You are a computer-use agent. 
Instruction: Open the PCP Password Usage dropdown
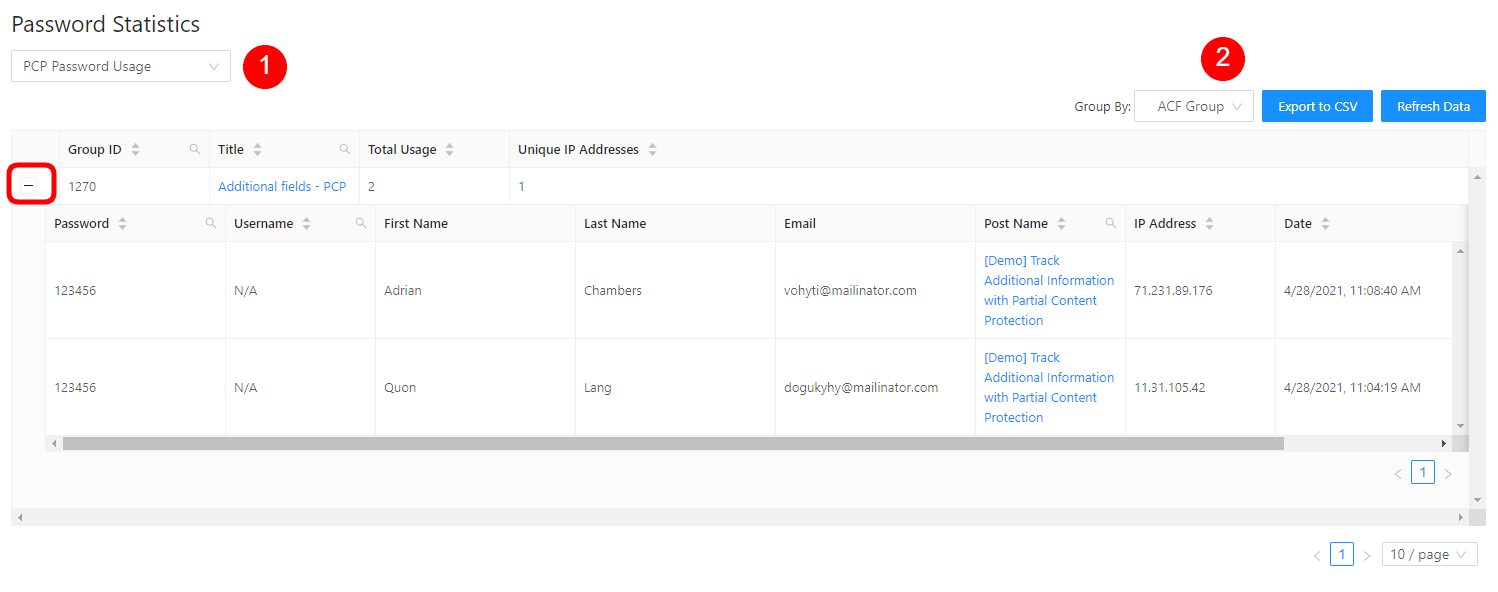coord(121,67)
